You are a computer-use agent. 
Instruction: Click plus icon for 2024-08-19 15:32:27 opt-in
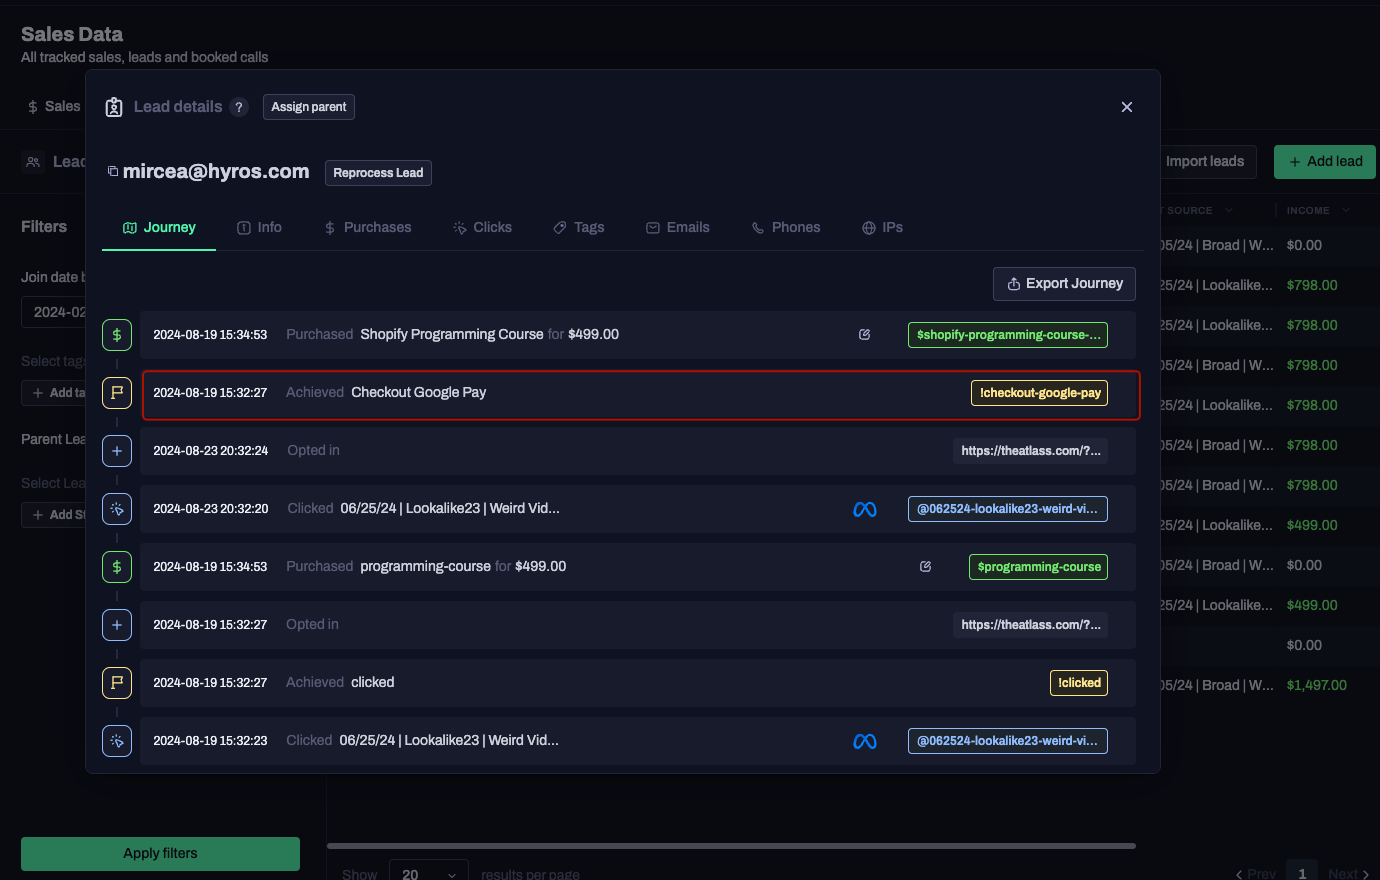click(117, 625)
